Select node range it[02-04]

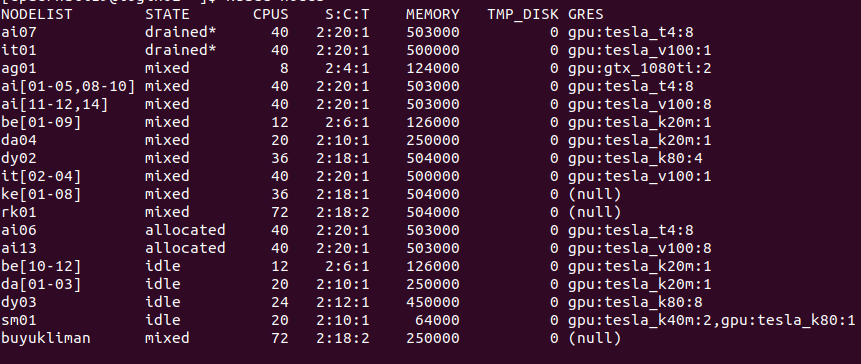(x=41, y=177)
